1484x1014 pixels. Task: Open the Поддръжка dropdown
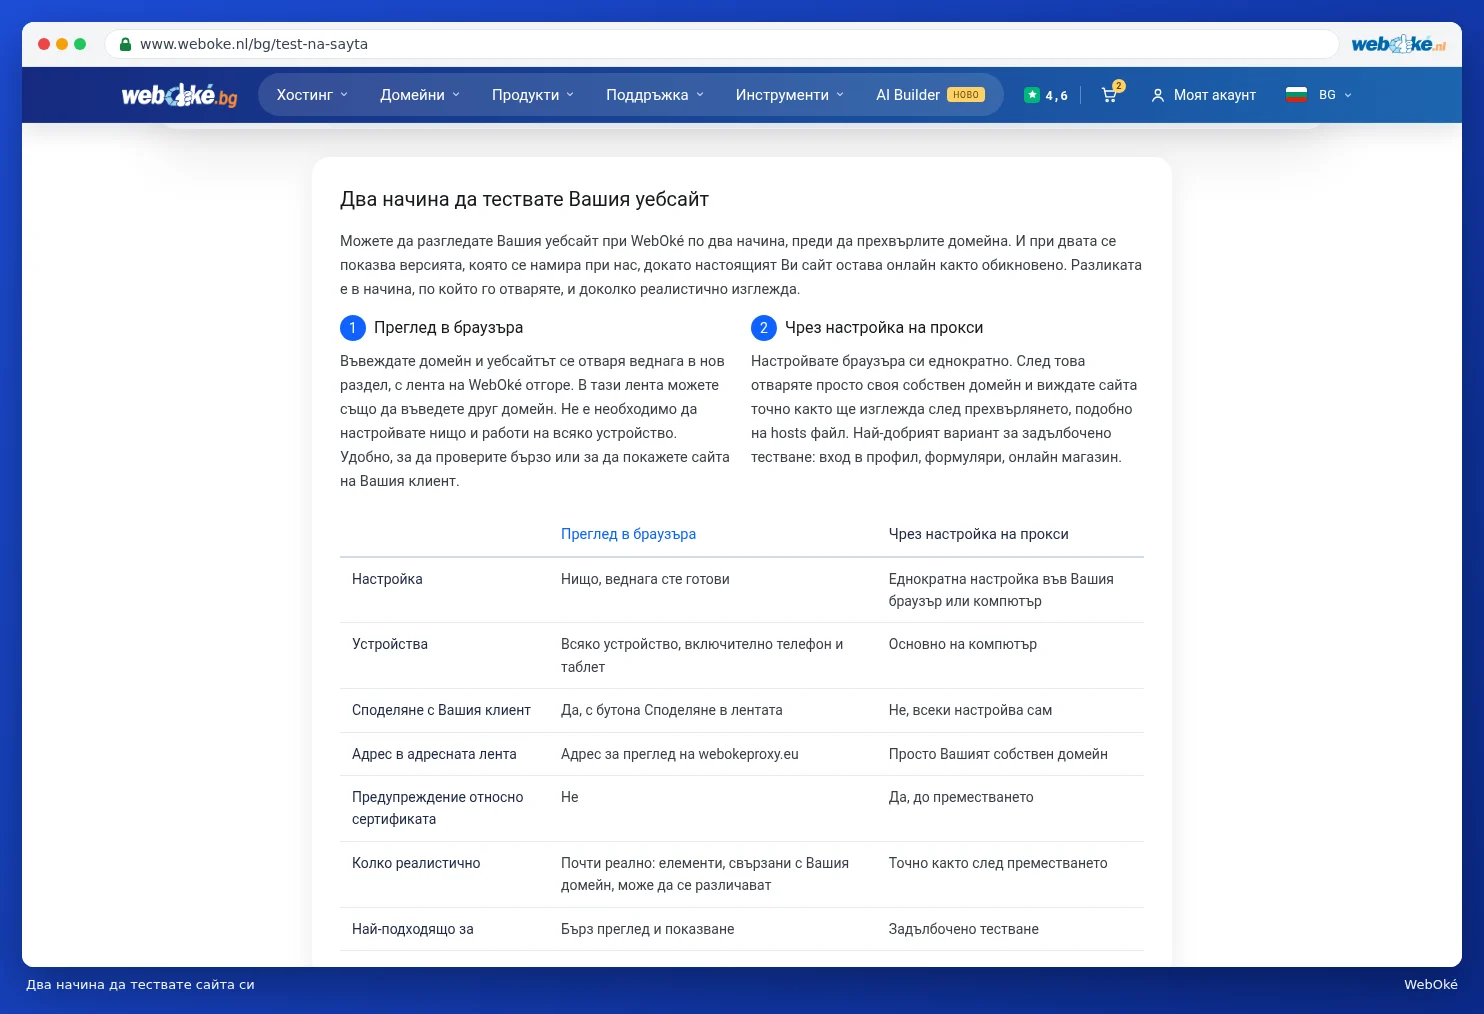coord(655,95)
